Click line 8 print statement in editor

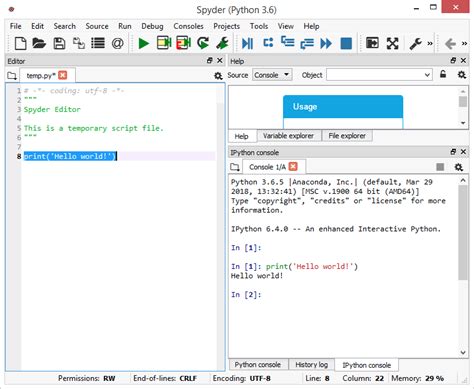[x=70, y=156]
